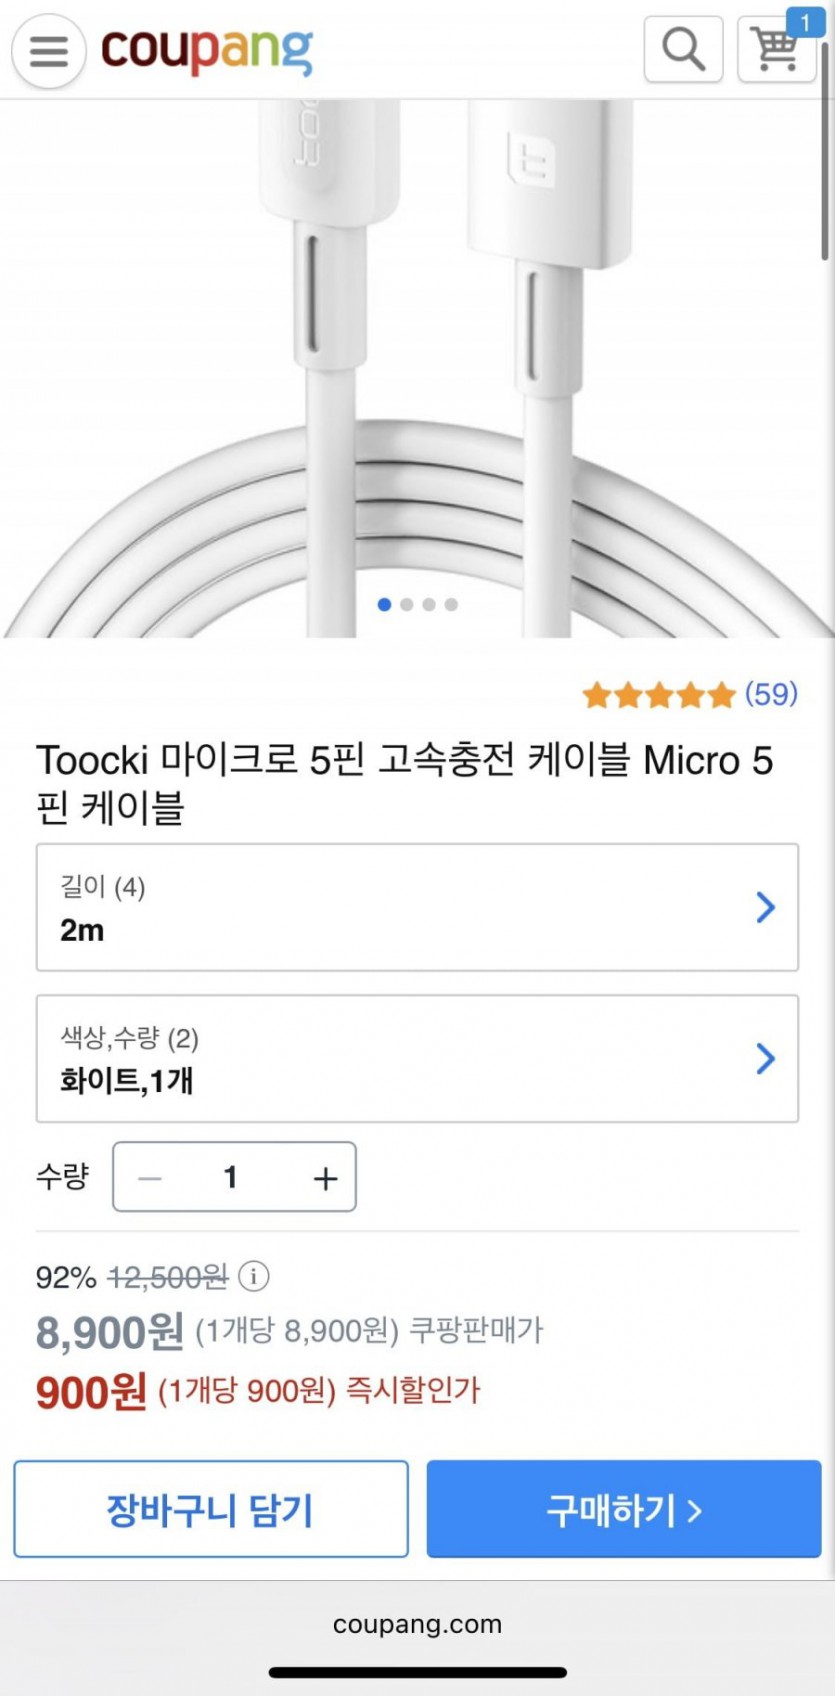The image size is (835, 1696).
Task: Select the second image carousel dot
Action: [407, 604]
